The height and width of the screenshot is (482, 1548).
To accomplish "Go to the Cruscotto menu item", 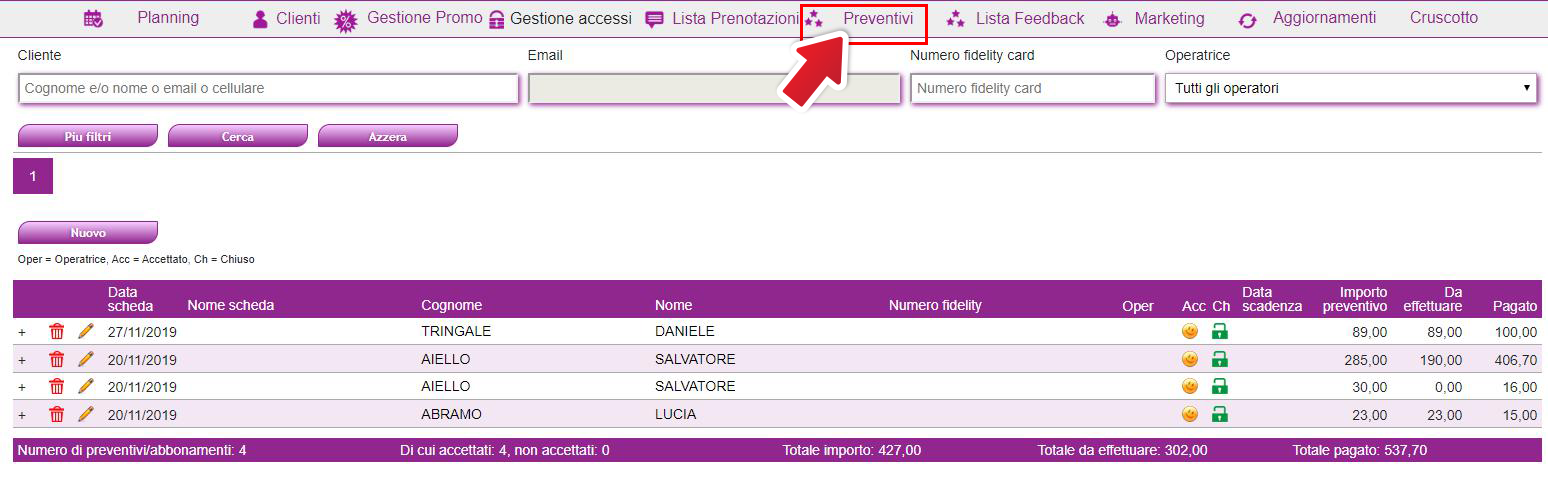I will point(1444,18).
